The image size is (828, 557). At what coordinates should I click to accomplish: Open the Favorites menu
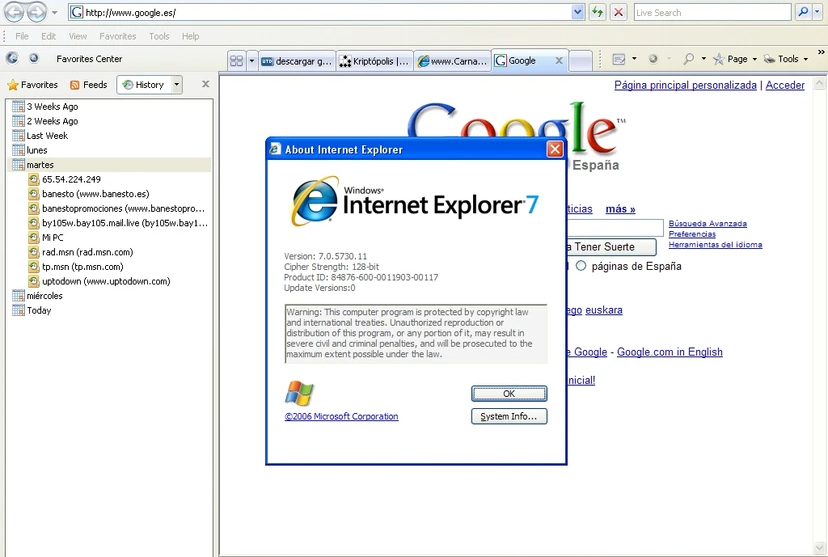[118, 36]
